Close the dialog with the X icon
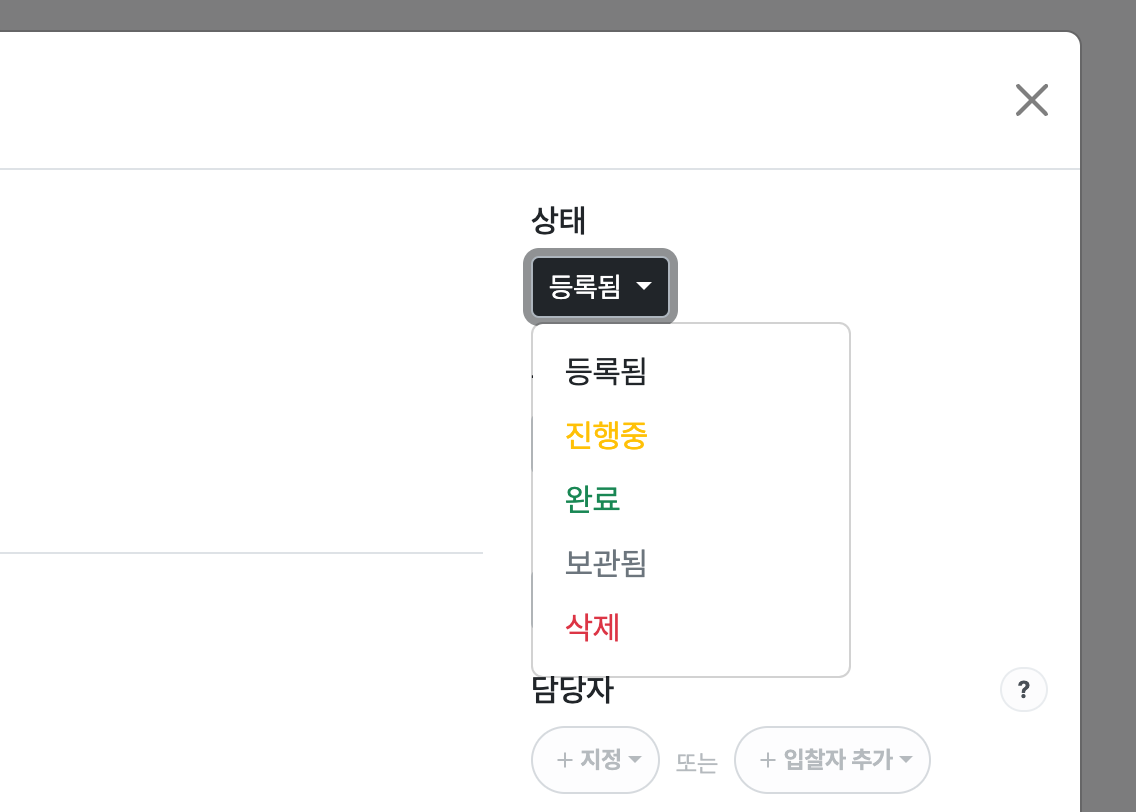 1032,100
